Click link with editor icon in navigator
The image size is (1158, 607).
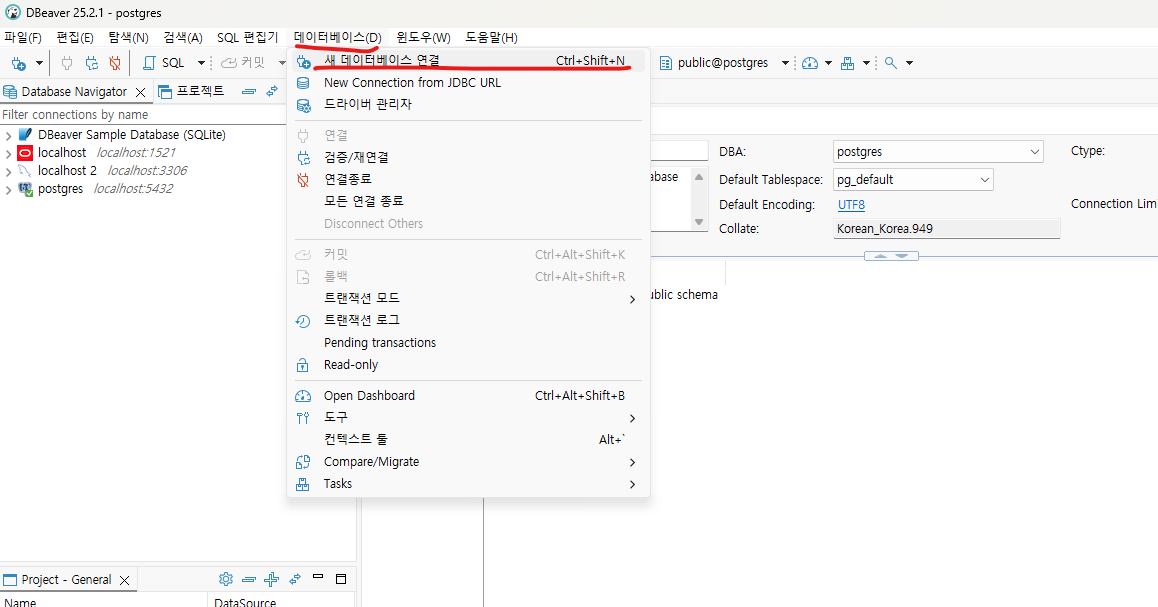pos(273,92)
